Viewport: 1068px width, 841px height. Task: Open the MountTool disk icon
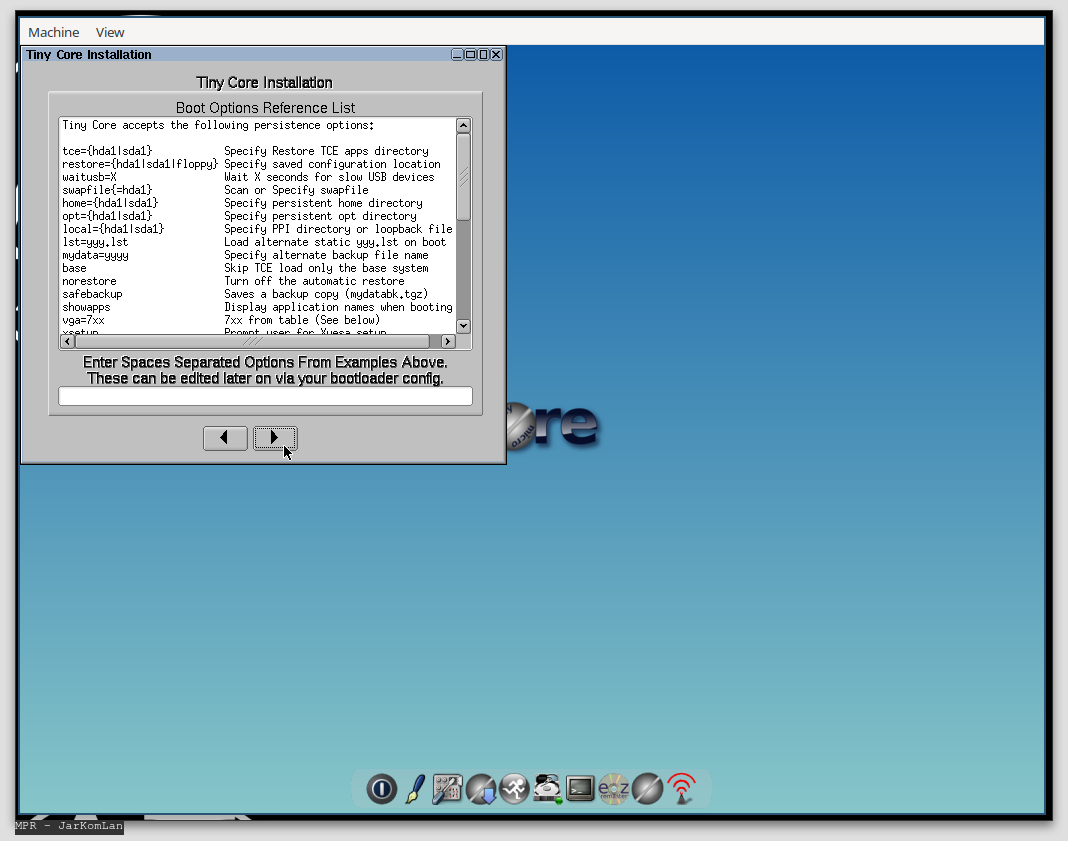[x=548, y=789]
